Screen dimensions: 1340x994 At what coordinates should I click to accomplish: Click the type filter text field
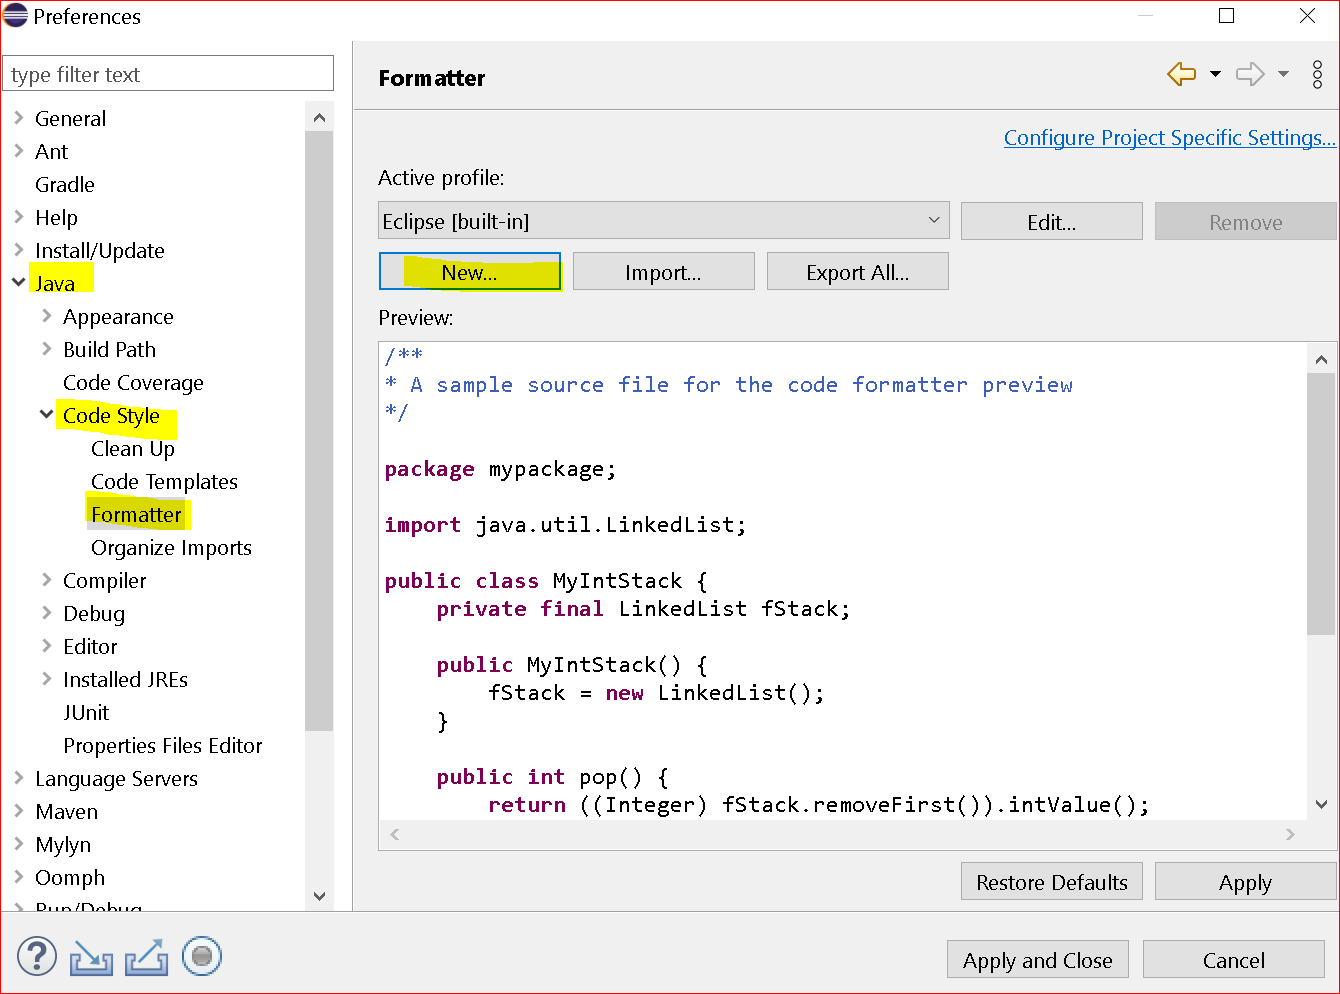[168, 74]
